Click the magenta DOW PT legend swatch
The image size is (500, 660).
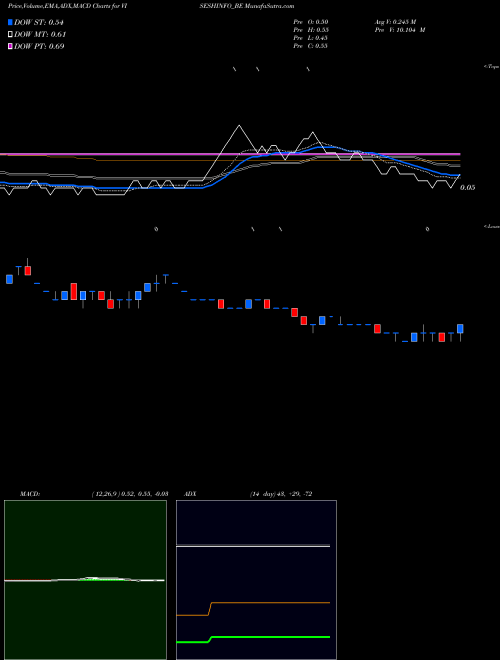coord(10,46)
